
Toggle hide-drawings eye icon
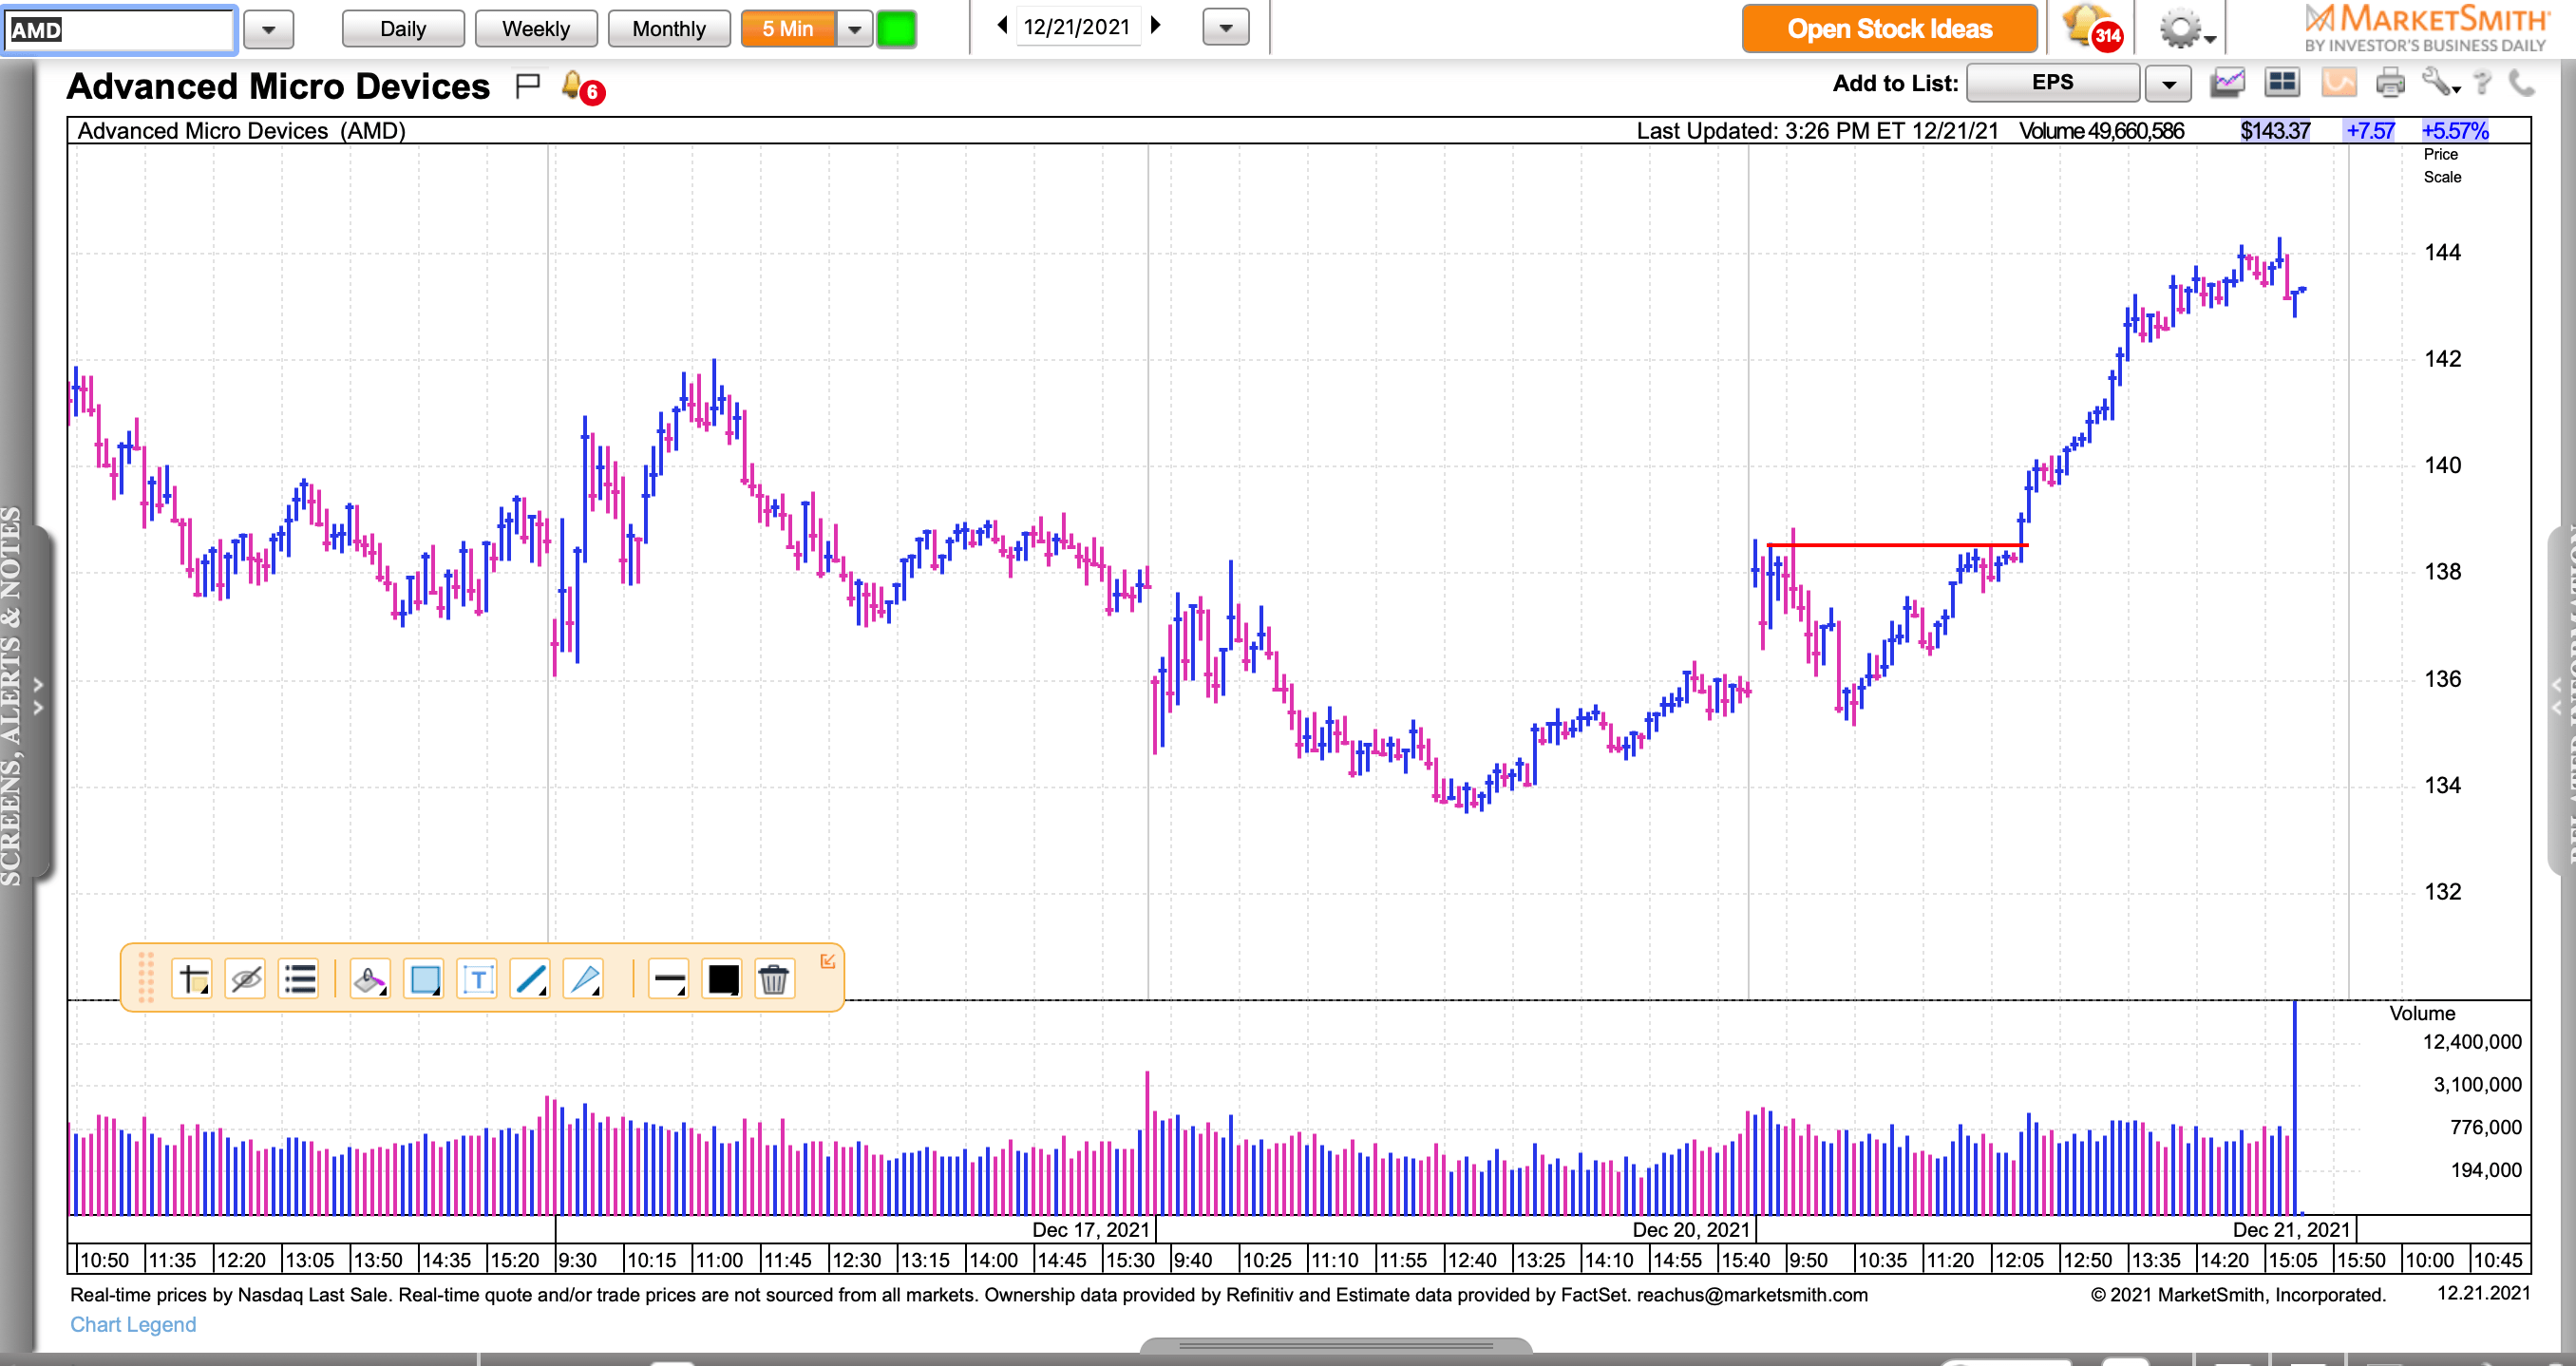coord(246,979)
